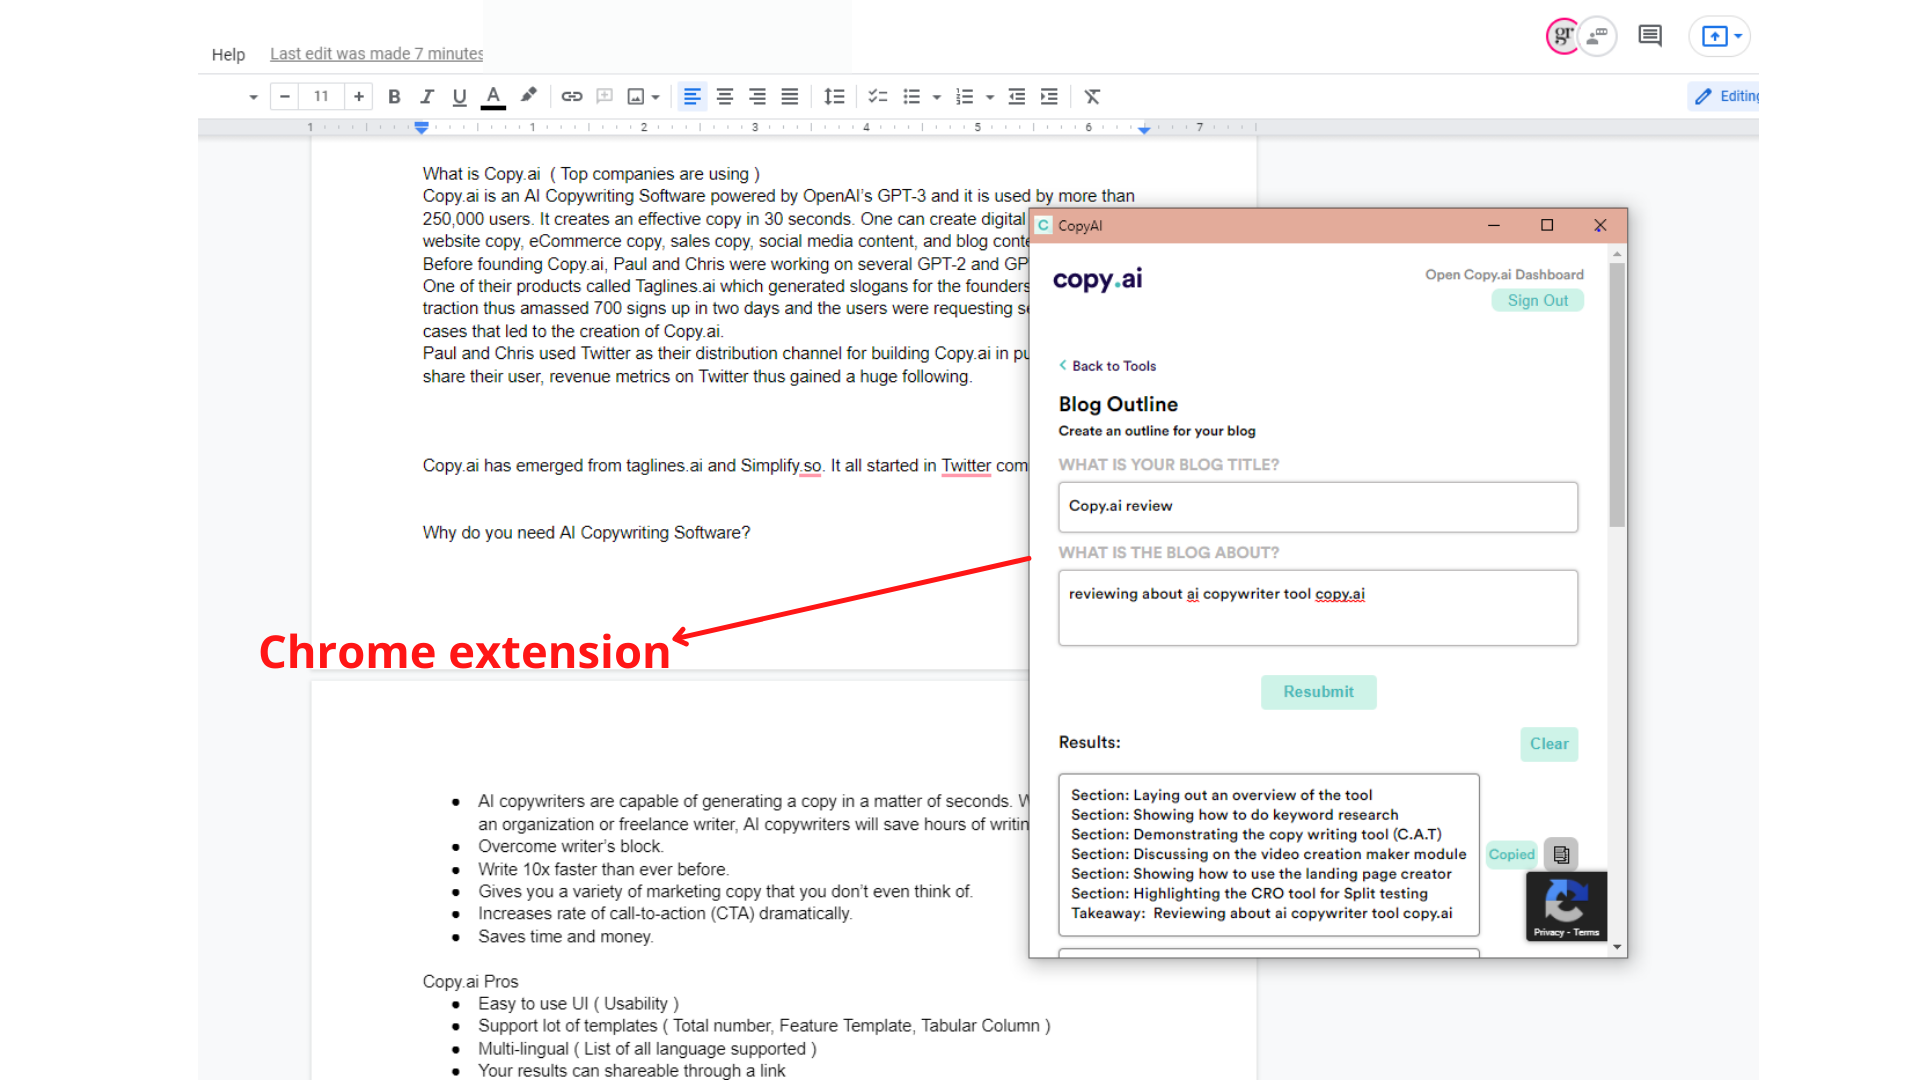This screenshot has height=1080, width=1920.
Task: Minimize the CopyAI window
Action: (1494, 225)
